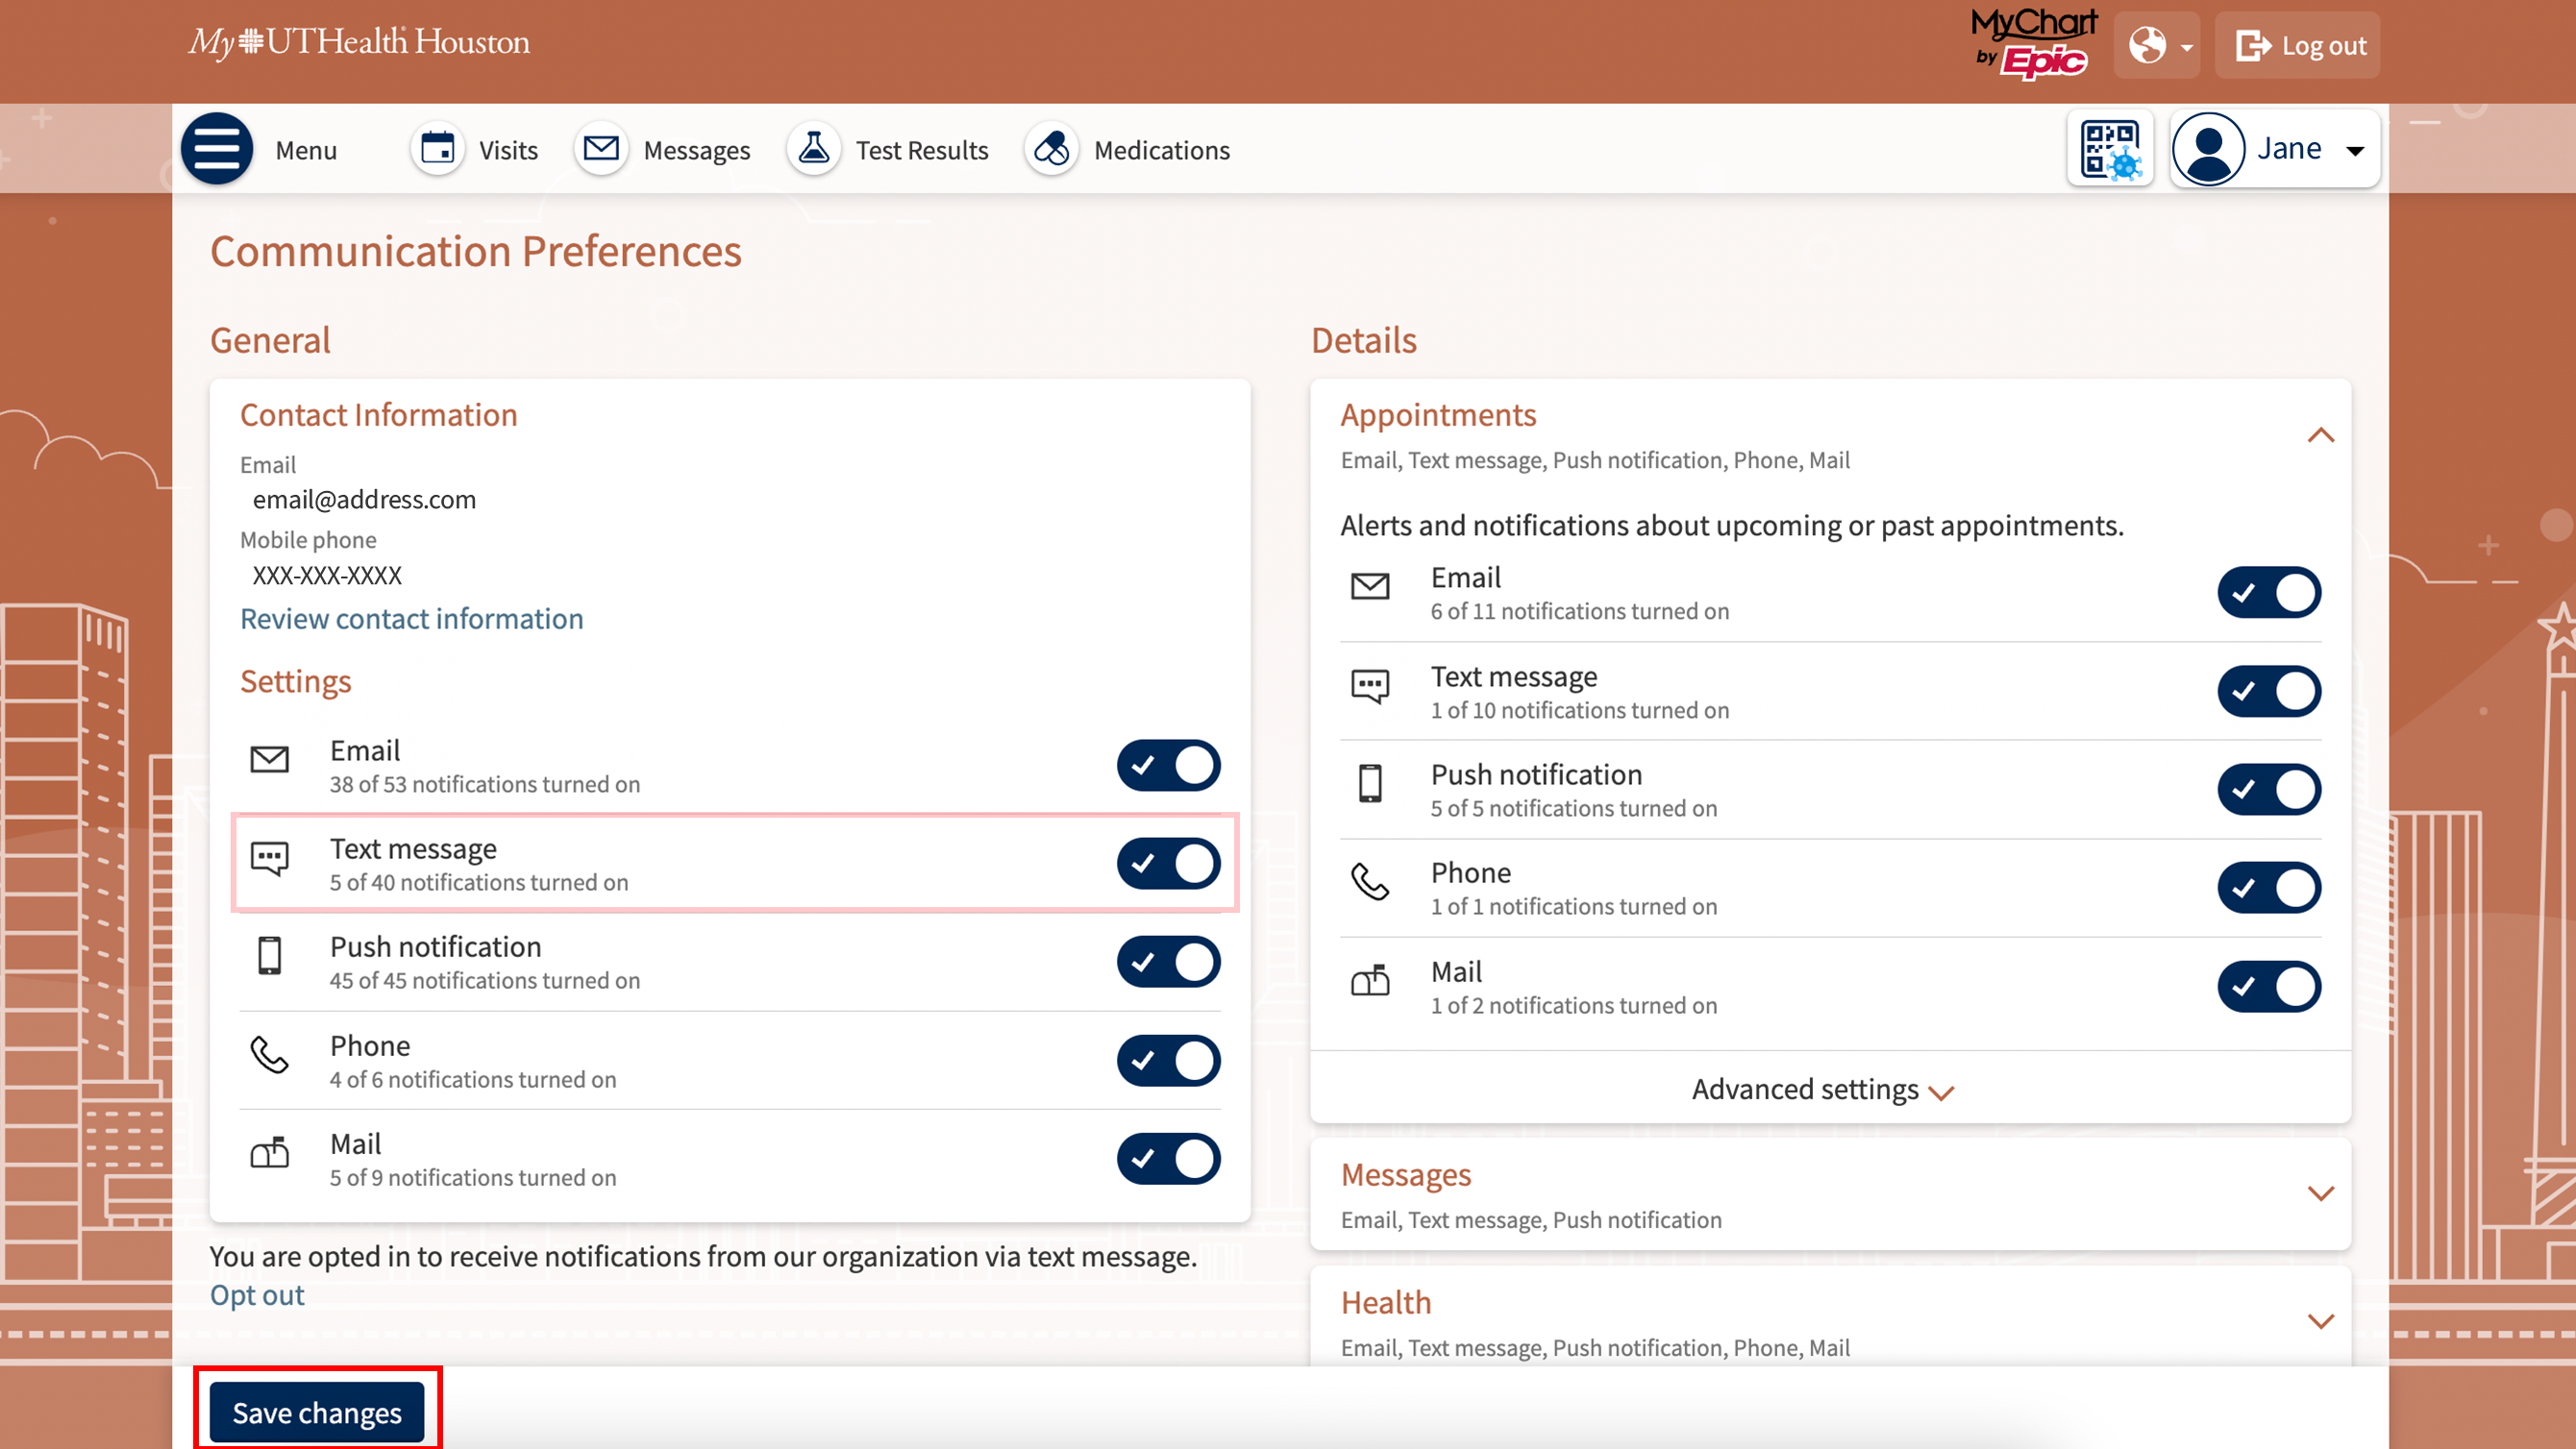Expand the Messages details section
Screen dimensions: 2576x1449
point(2320,1194)
